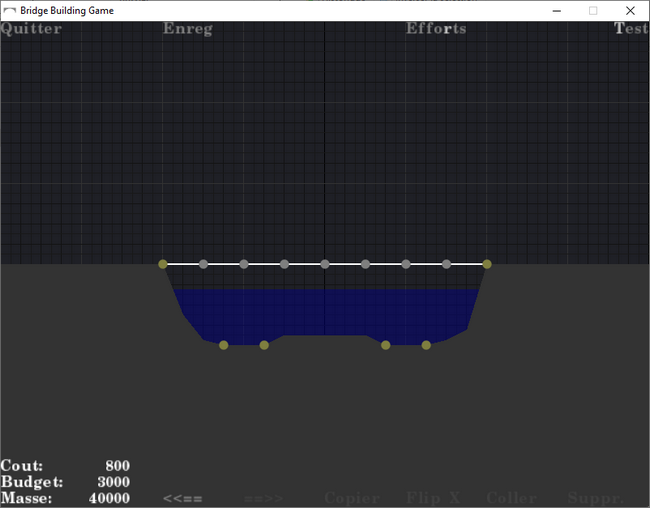Click the dimmed Copier command

[x=352, y=498]
